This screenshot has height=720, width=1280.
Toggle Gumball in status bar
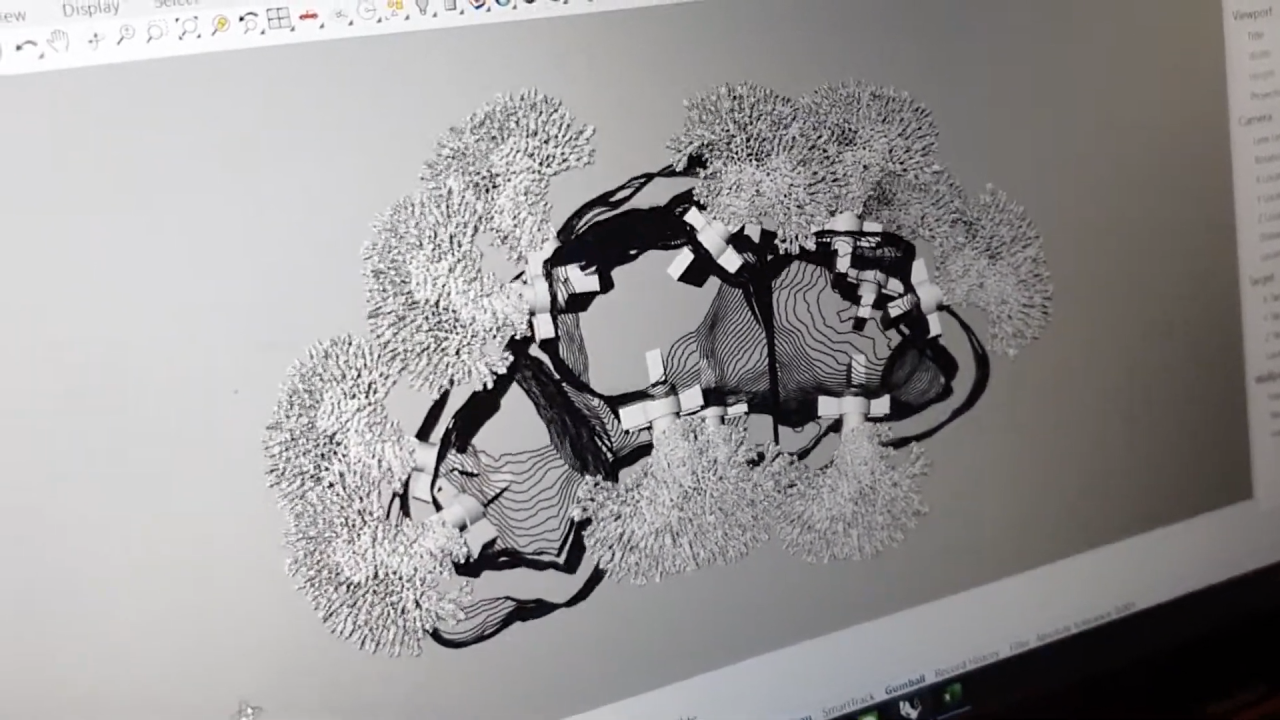904,687
